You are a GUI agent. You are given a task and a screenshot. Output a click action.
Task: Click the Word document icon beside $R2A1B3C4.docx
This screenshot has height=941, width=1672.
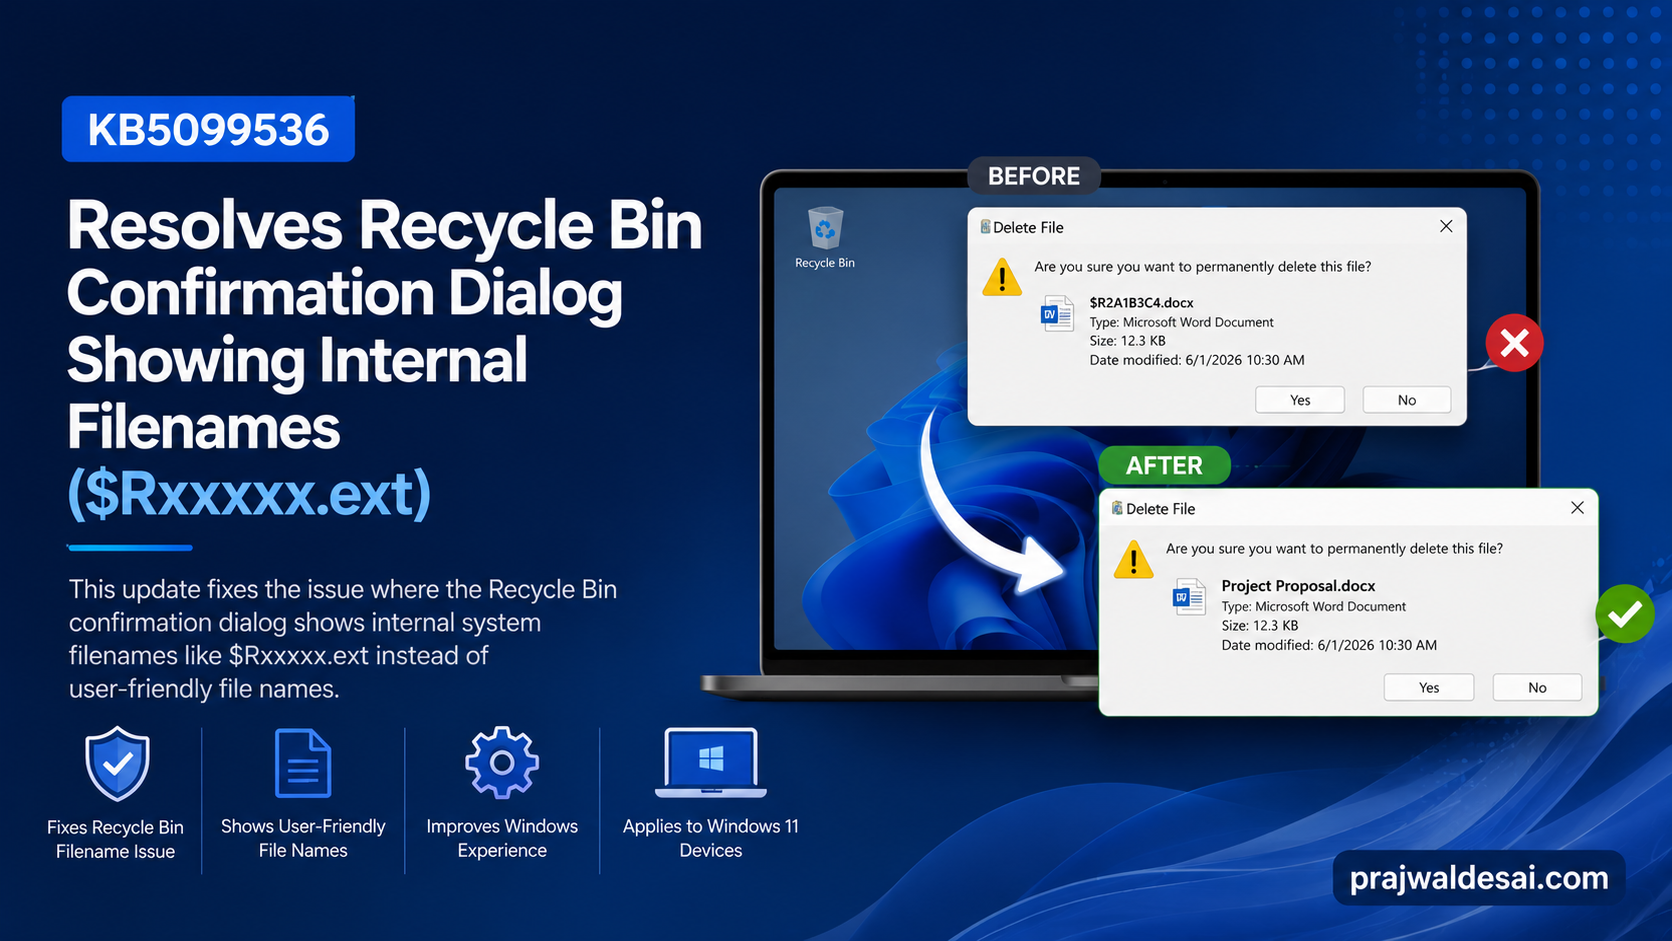(x=1057, y=314)
